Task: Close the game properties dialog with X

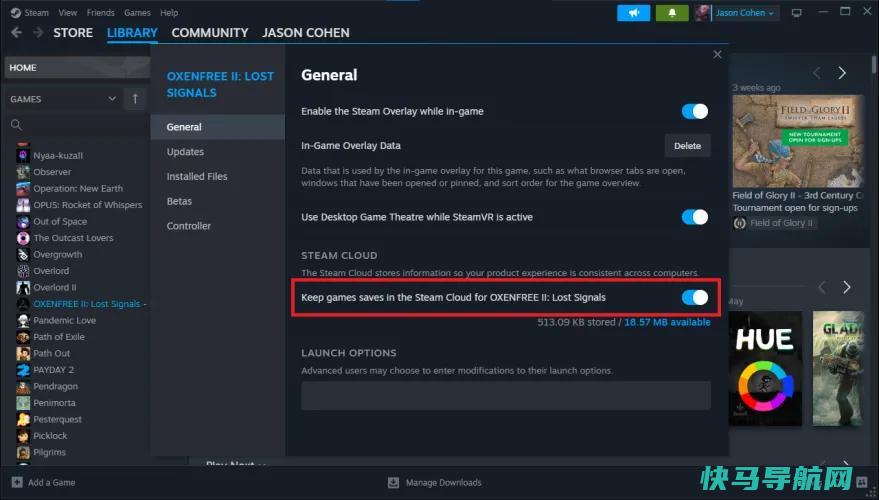Action: tap(717, 54)
